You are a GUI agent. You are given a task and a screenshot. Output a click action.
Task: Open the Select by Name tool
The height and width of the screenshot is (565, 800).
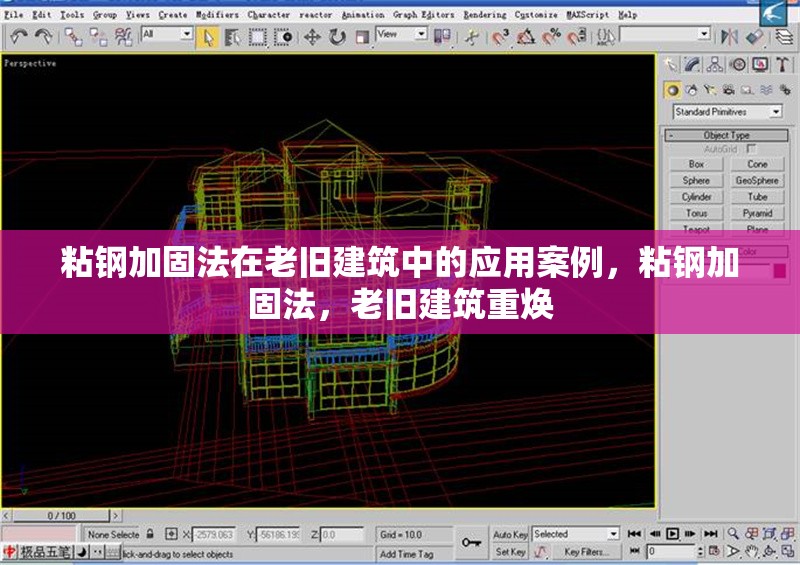pos(233,37)
